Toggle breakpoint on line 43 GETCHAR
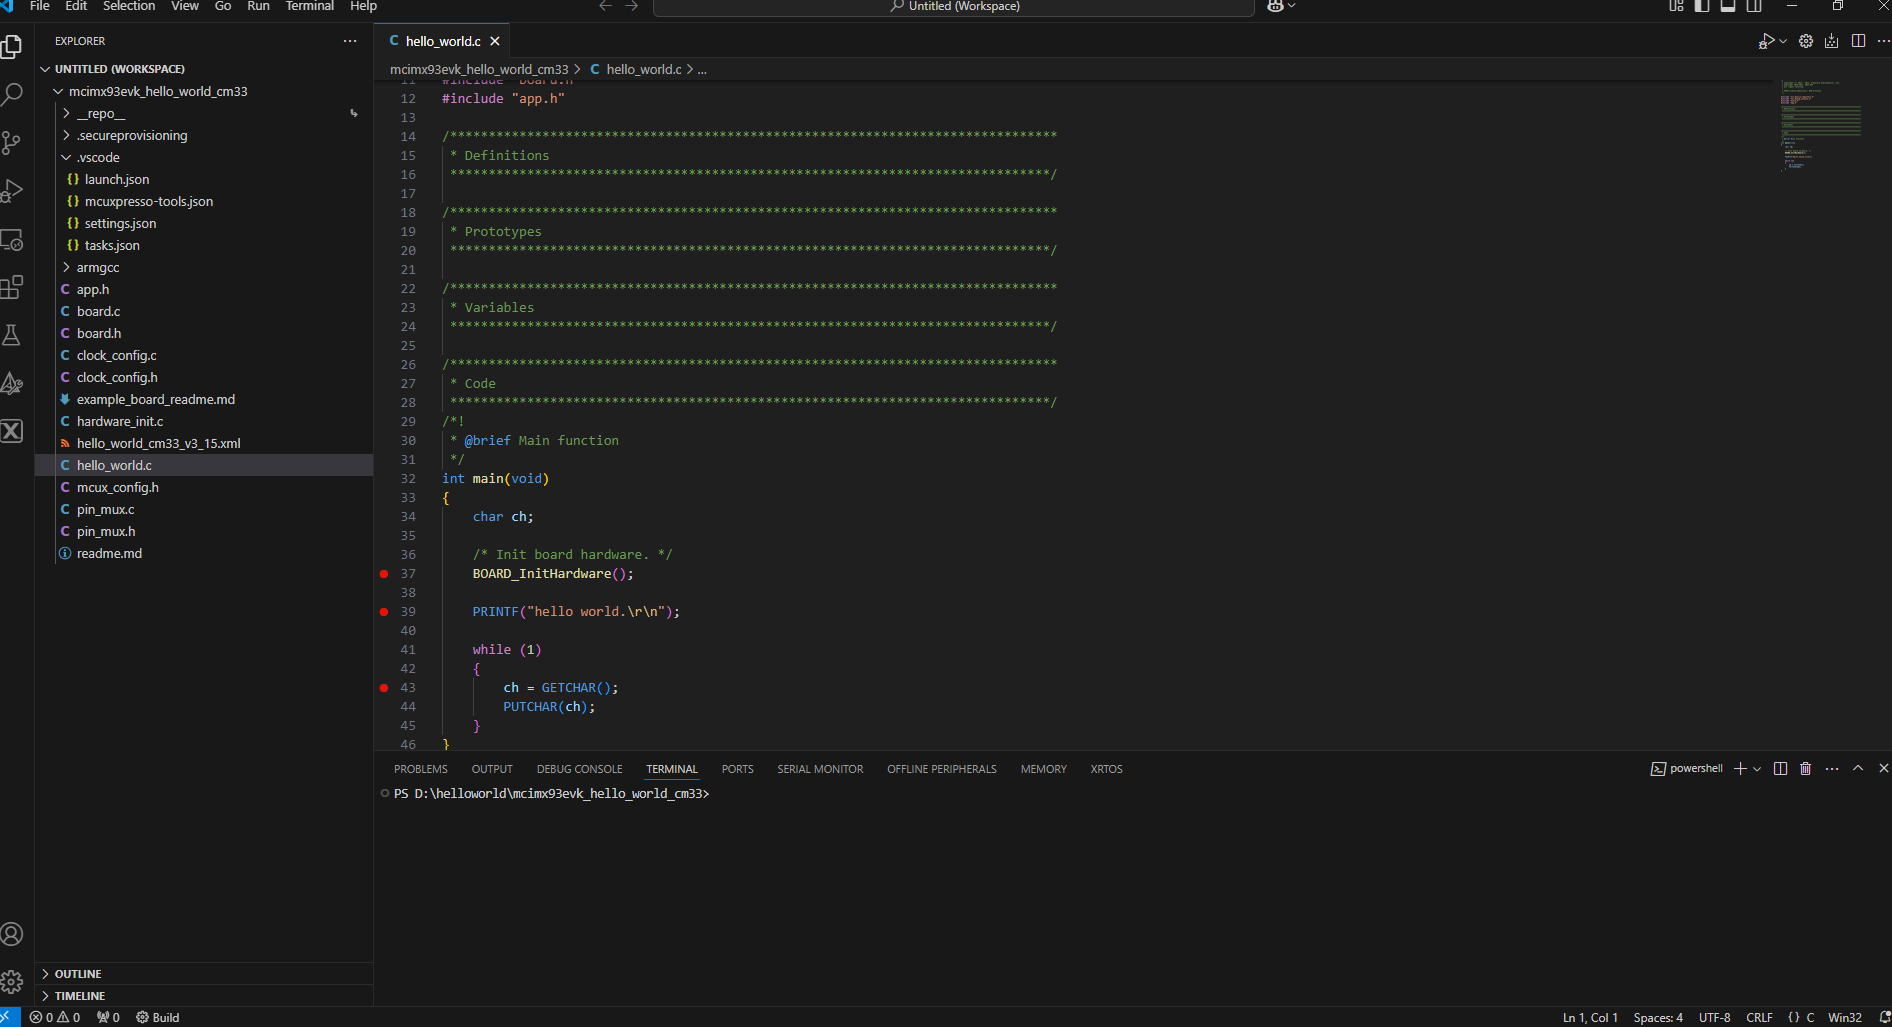Image resolution: width=1892 pixels, height=1027 pixels. pyautogui.click(x=384, y=688)
